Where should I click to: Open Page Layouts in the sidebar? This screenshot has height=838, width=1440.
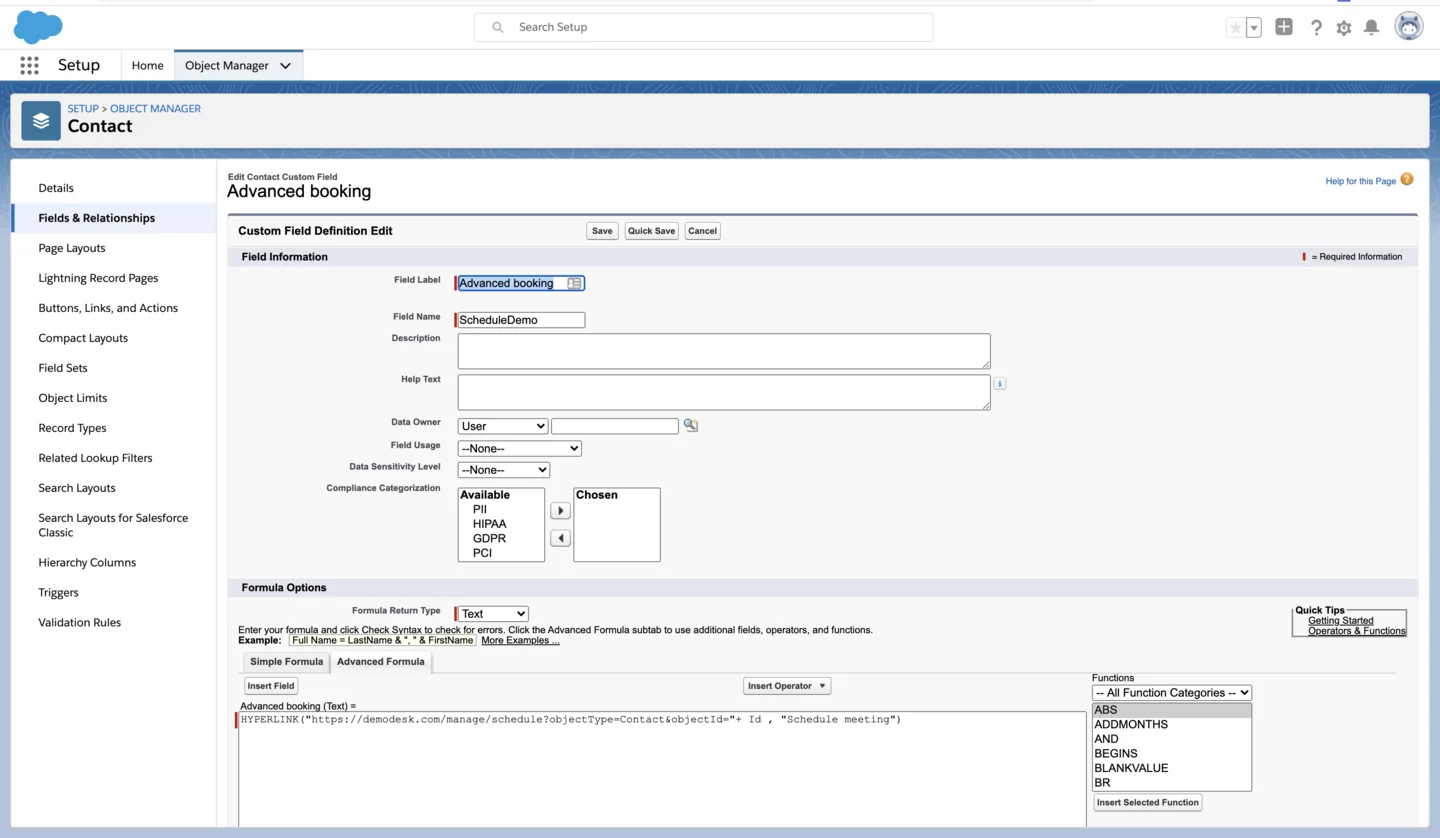(72, 248)
